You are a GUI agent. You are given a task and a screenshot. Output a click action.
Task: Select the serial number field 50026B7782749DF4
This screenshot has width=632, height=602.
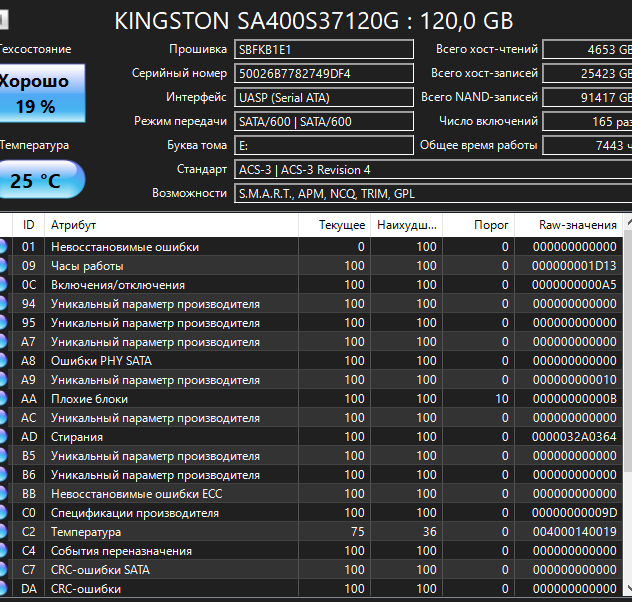pos(324,74)
